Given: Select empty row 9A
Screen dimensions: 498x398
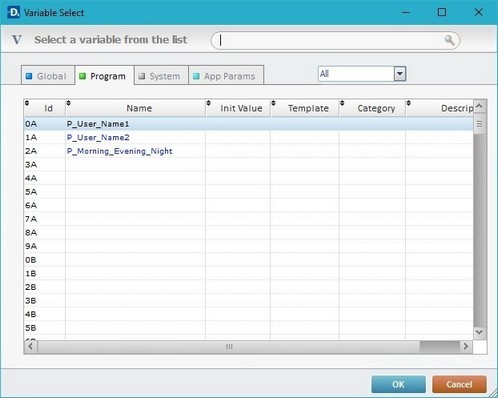Looking at the screenshot, I should click(x=248, y=246).
